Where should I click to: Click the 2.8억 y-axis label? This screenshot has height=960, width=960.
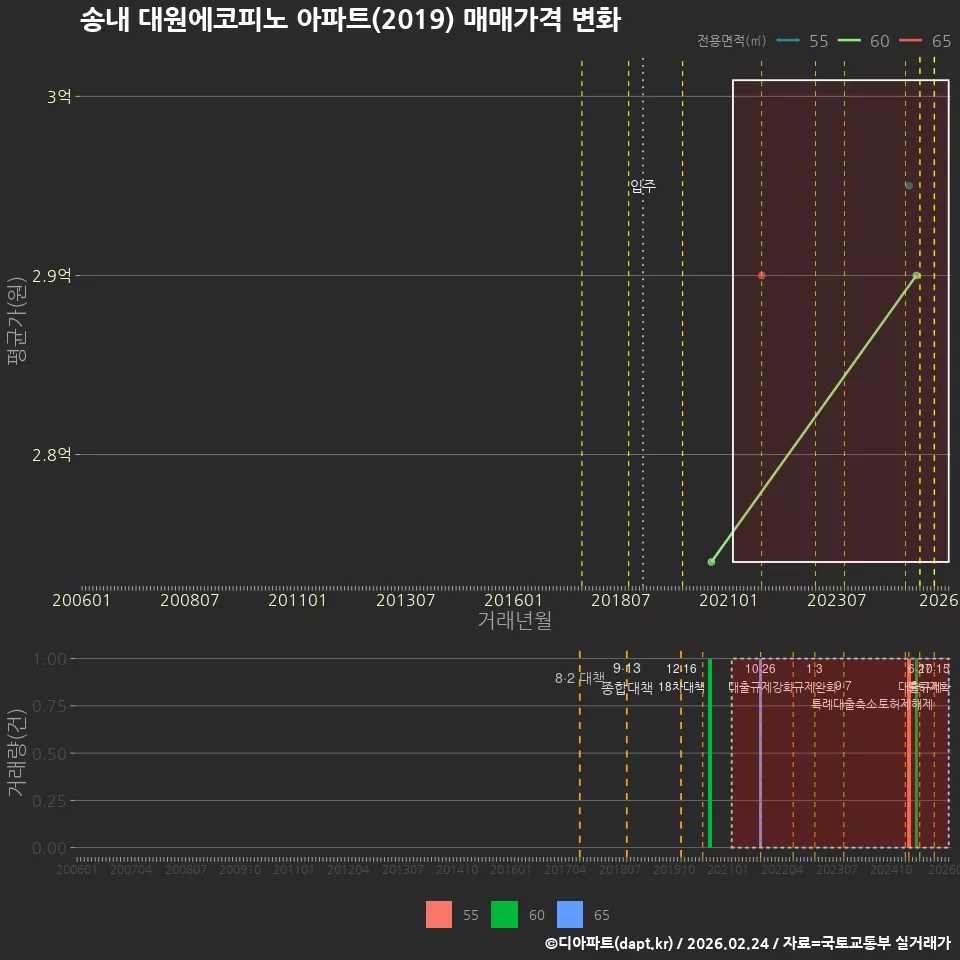point(52,455)
